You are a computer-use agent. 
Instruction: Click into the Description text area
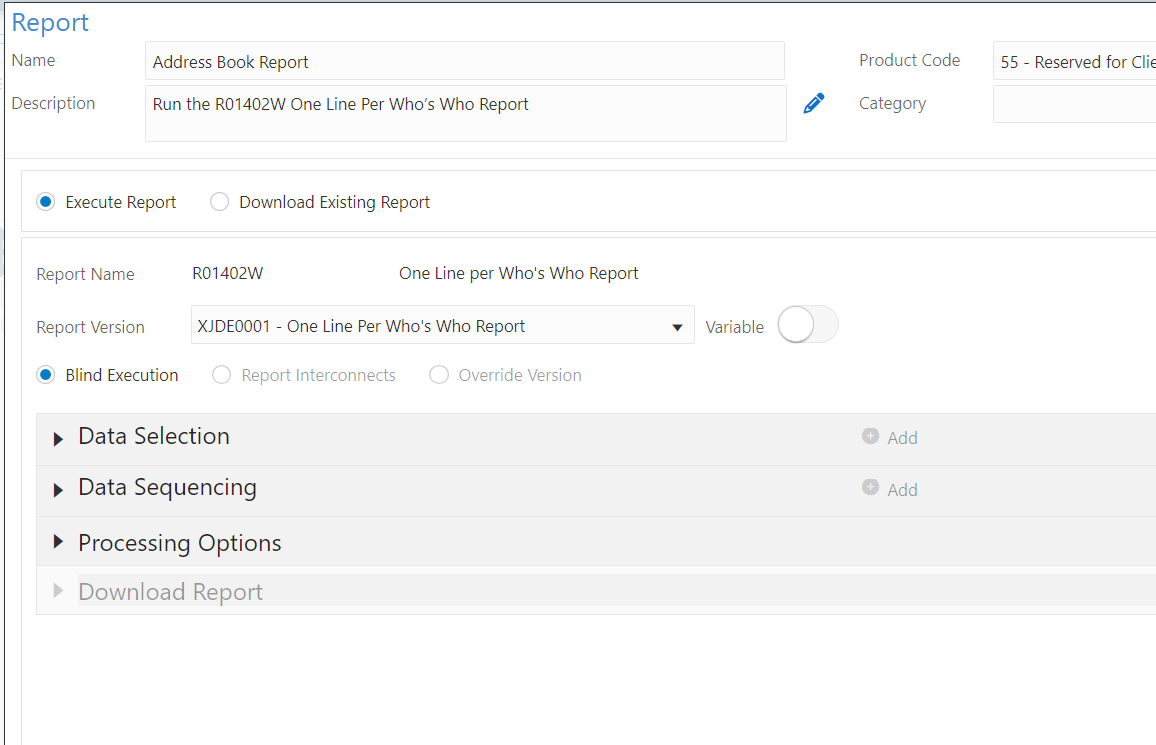pyautogui.click(x=465, y=113)
